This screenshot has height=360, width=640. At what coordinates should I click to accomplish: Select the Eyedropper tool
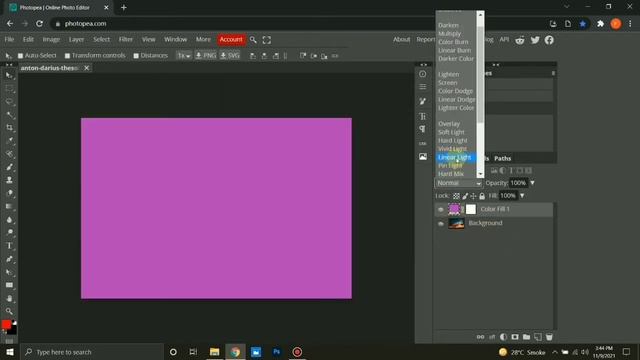click(x=9, y=141)
